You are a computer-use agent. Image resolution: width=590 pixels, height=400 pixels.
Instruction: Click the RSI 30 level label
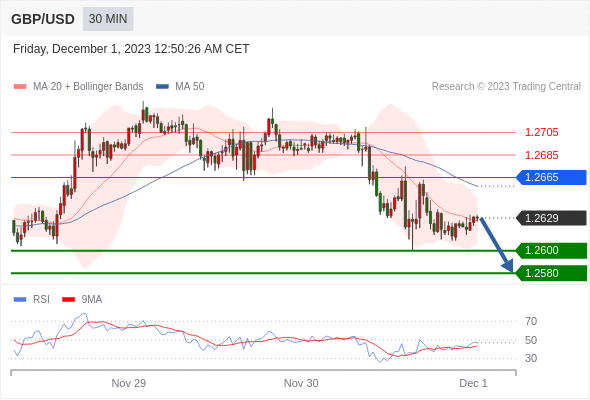tap(531, 358)
